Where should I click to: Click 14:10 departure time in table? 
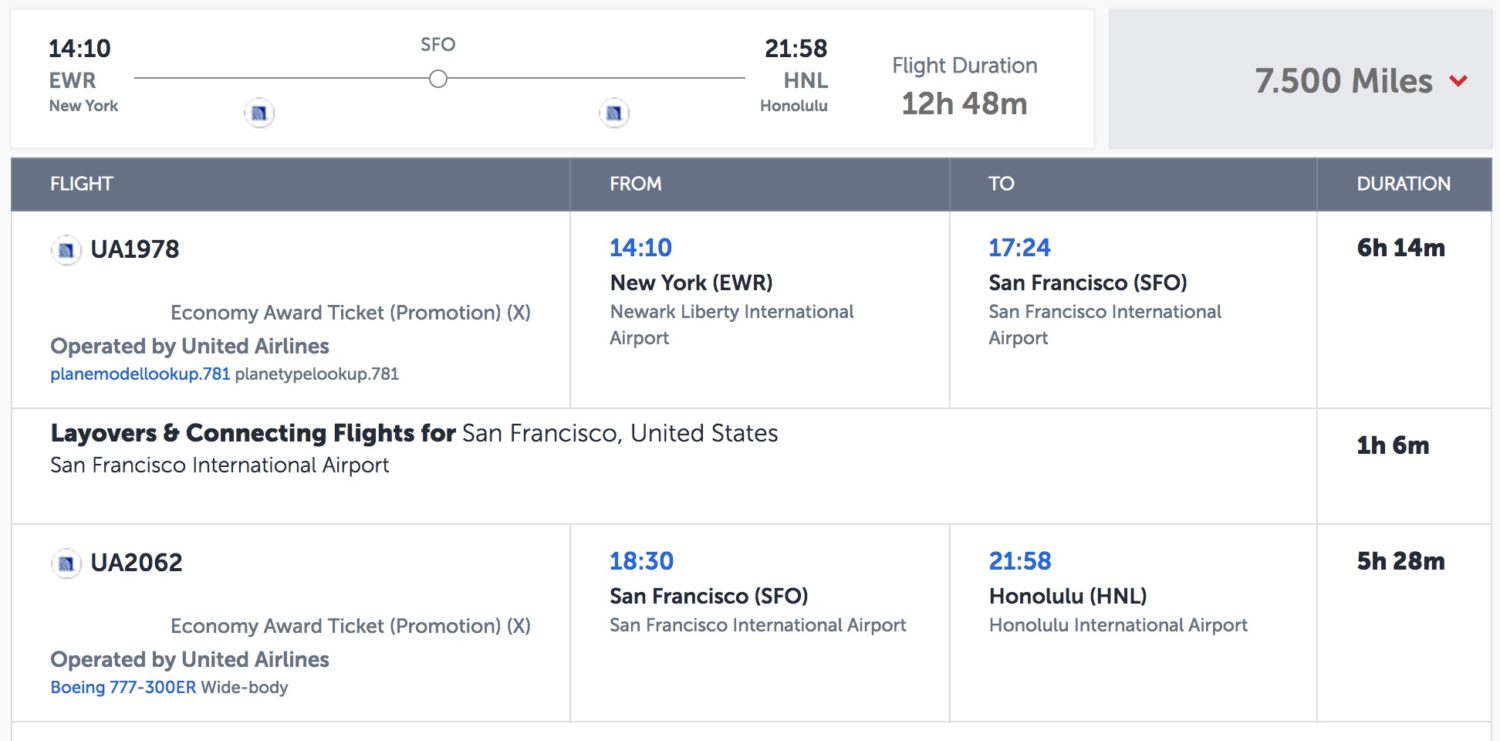pos(641,248)
